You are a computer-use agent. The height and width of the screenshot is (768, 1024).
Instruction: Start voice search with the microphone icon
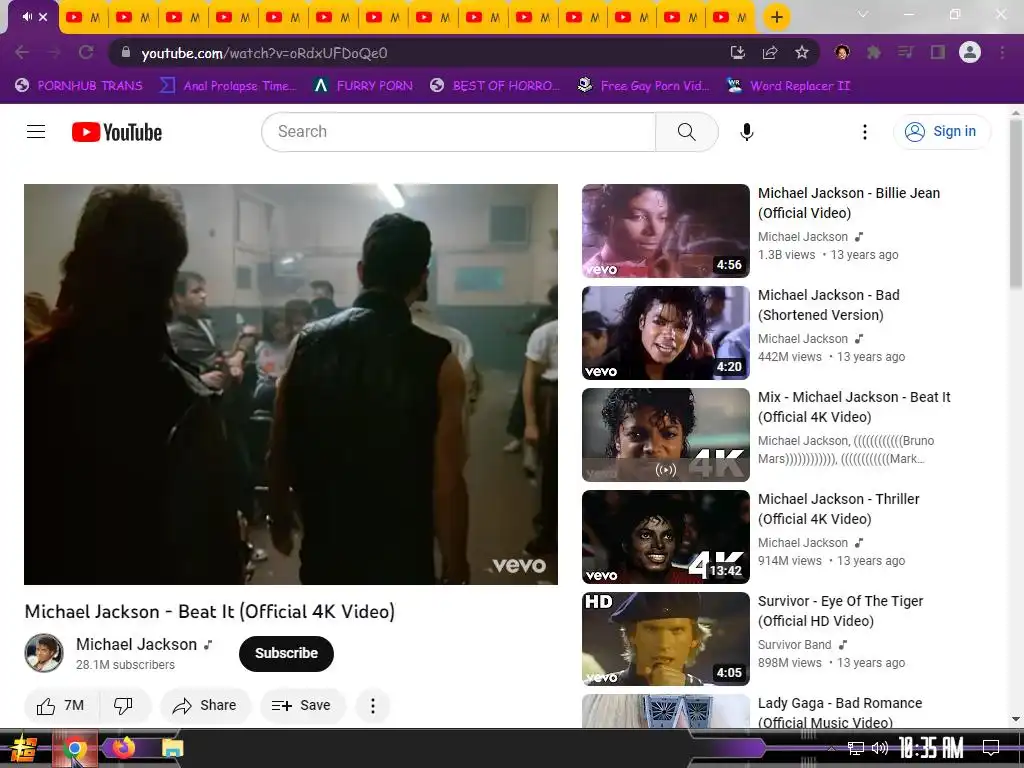tap(746, 132)
